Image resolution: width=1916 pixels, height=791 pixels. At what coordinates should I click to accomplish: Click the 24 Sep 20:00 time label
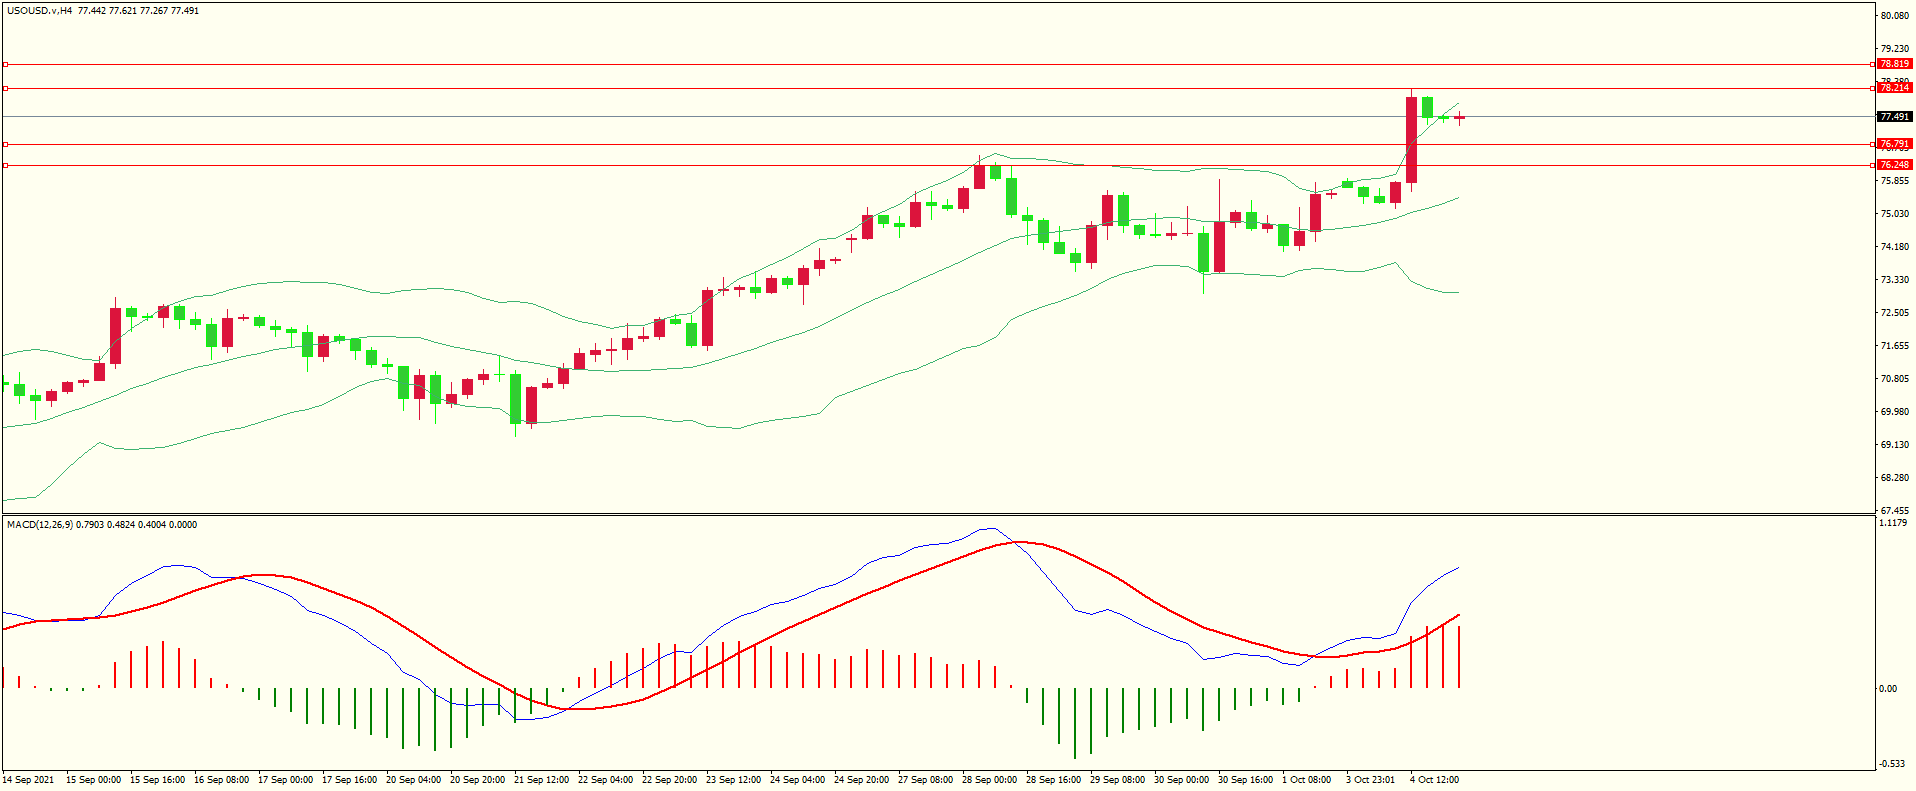pos(862,780)
